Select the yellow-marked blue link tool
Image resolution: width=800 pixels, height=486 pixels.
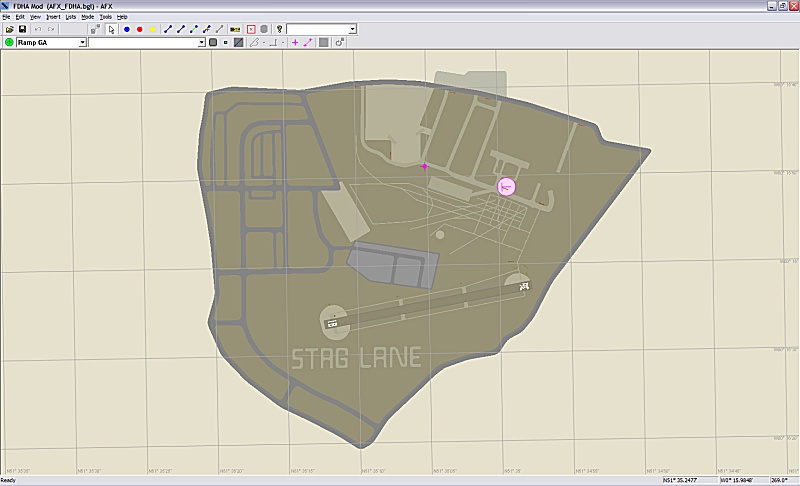[207, 30]
